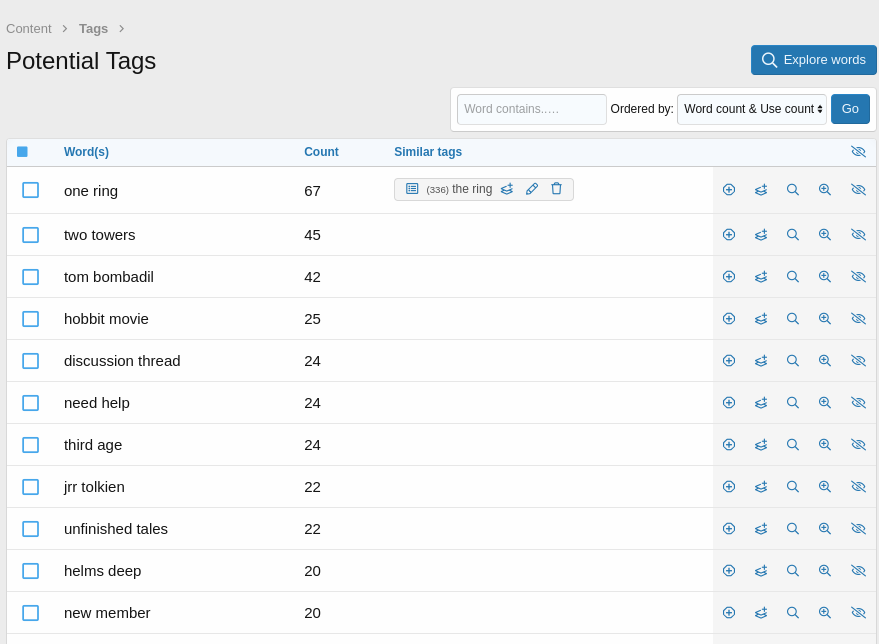Click the layers-plus icon in 'two towers' row
The height and width of the screenshot is (644, 879).
pos(761,235)
